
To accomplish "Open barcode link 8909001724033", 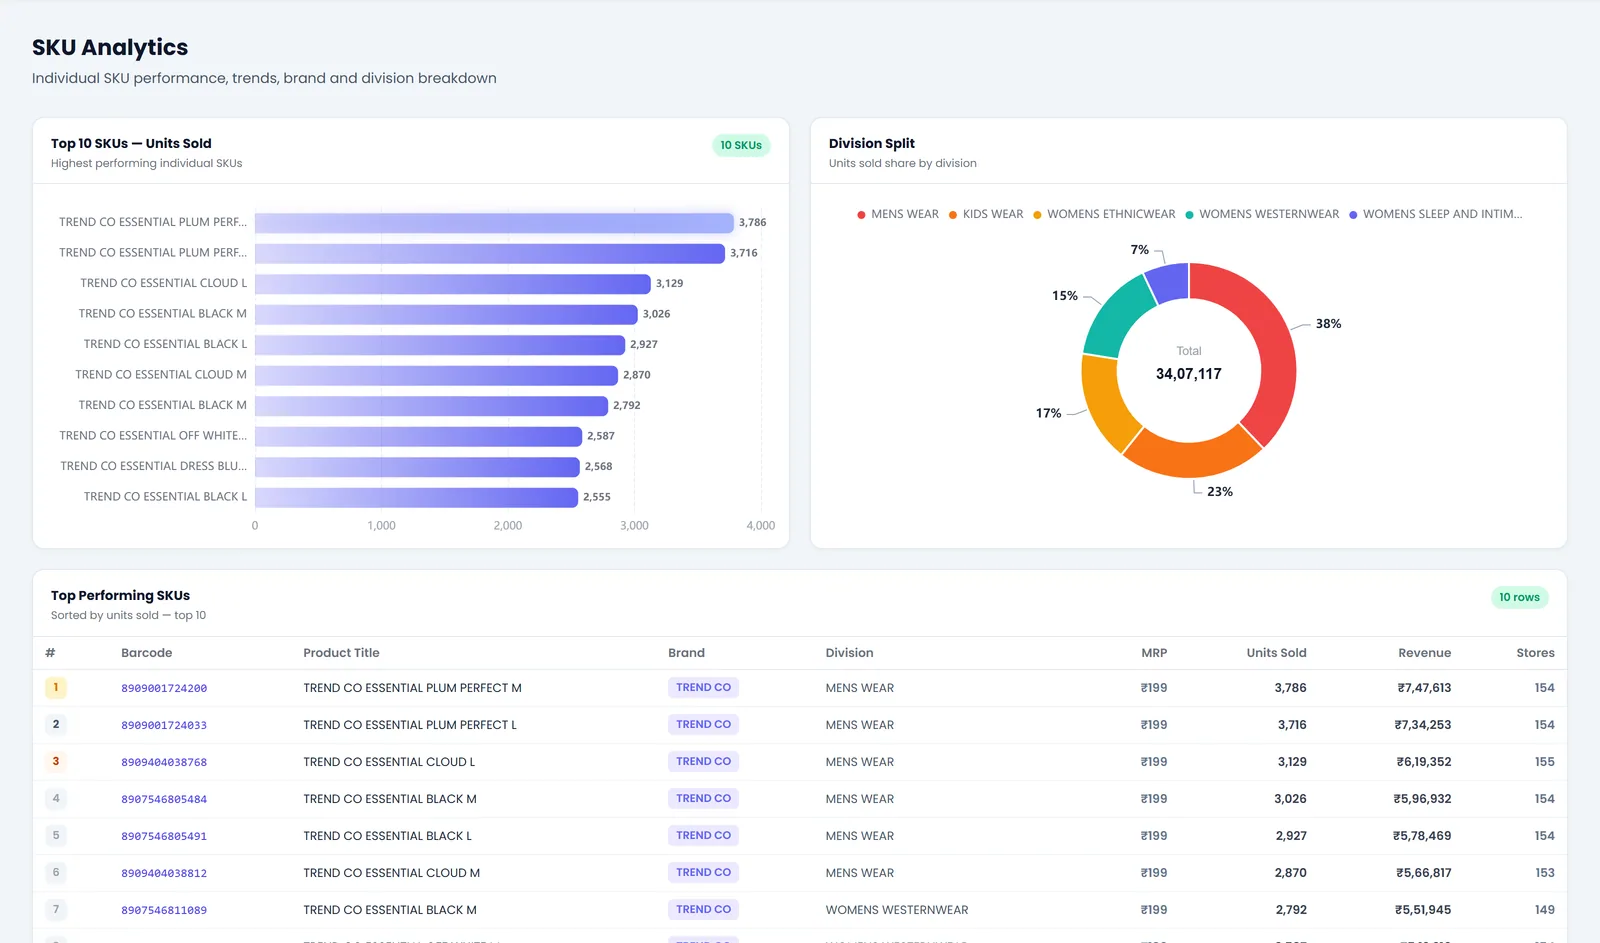I will tap(164, 725).
